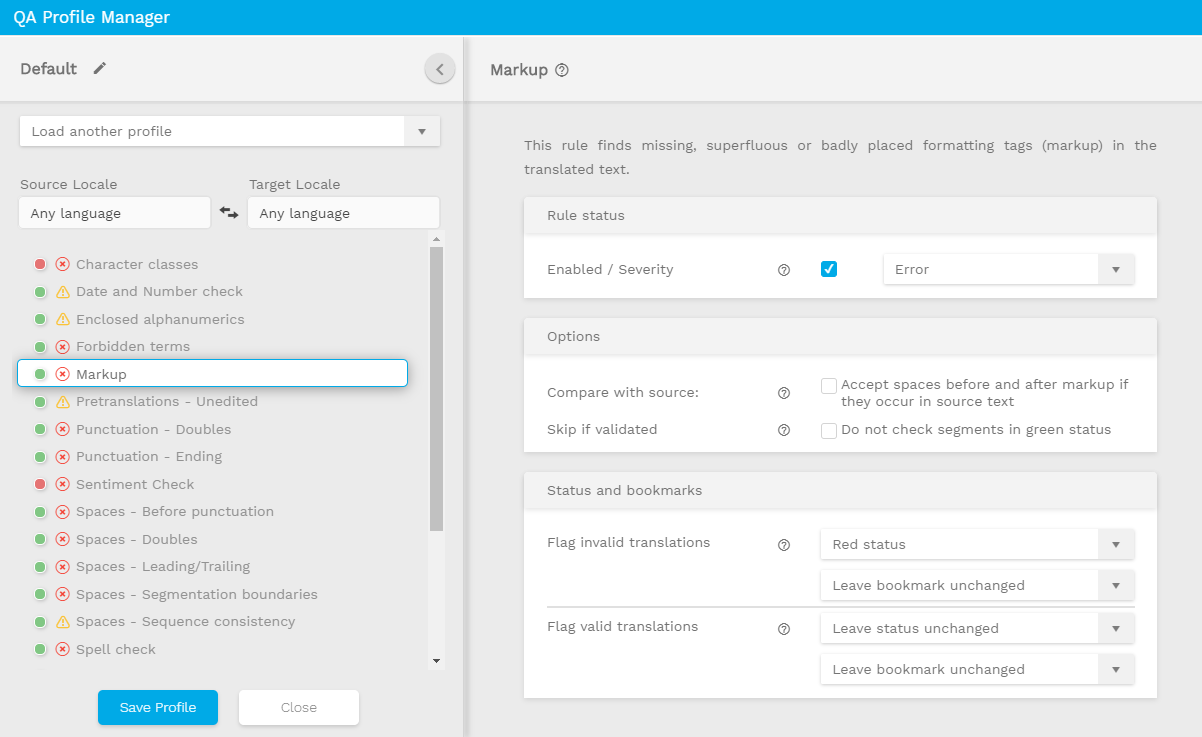The width and height of the screenshot is (1202, 737).
Task: Enable accept spaces before and after markup
Action: click(x=829, y=386)
